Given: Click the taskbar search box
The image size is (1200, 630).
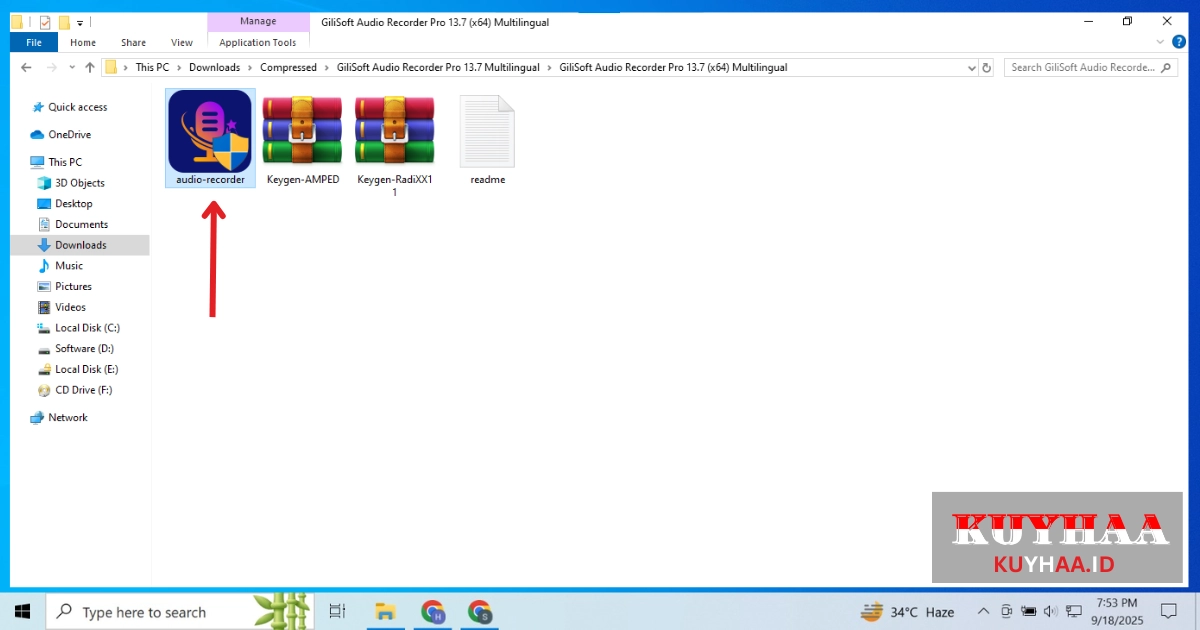Looking at the screenshot, I should coord(181,611).
